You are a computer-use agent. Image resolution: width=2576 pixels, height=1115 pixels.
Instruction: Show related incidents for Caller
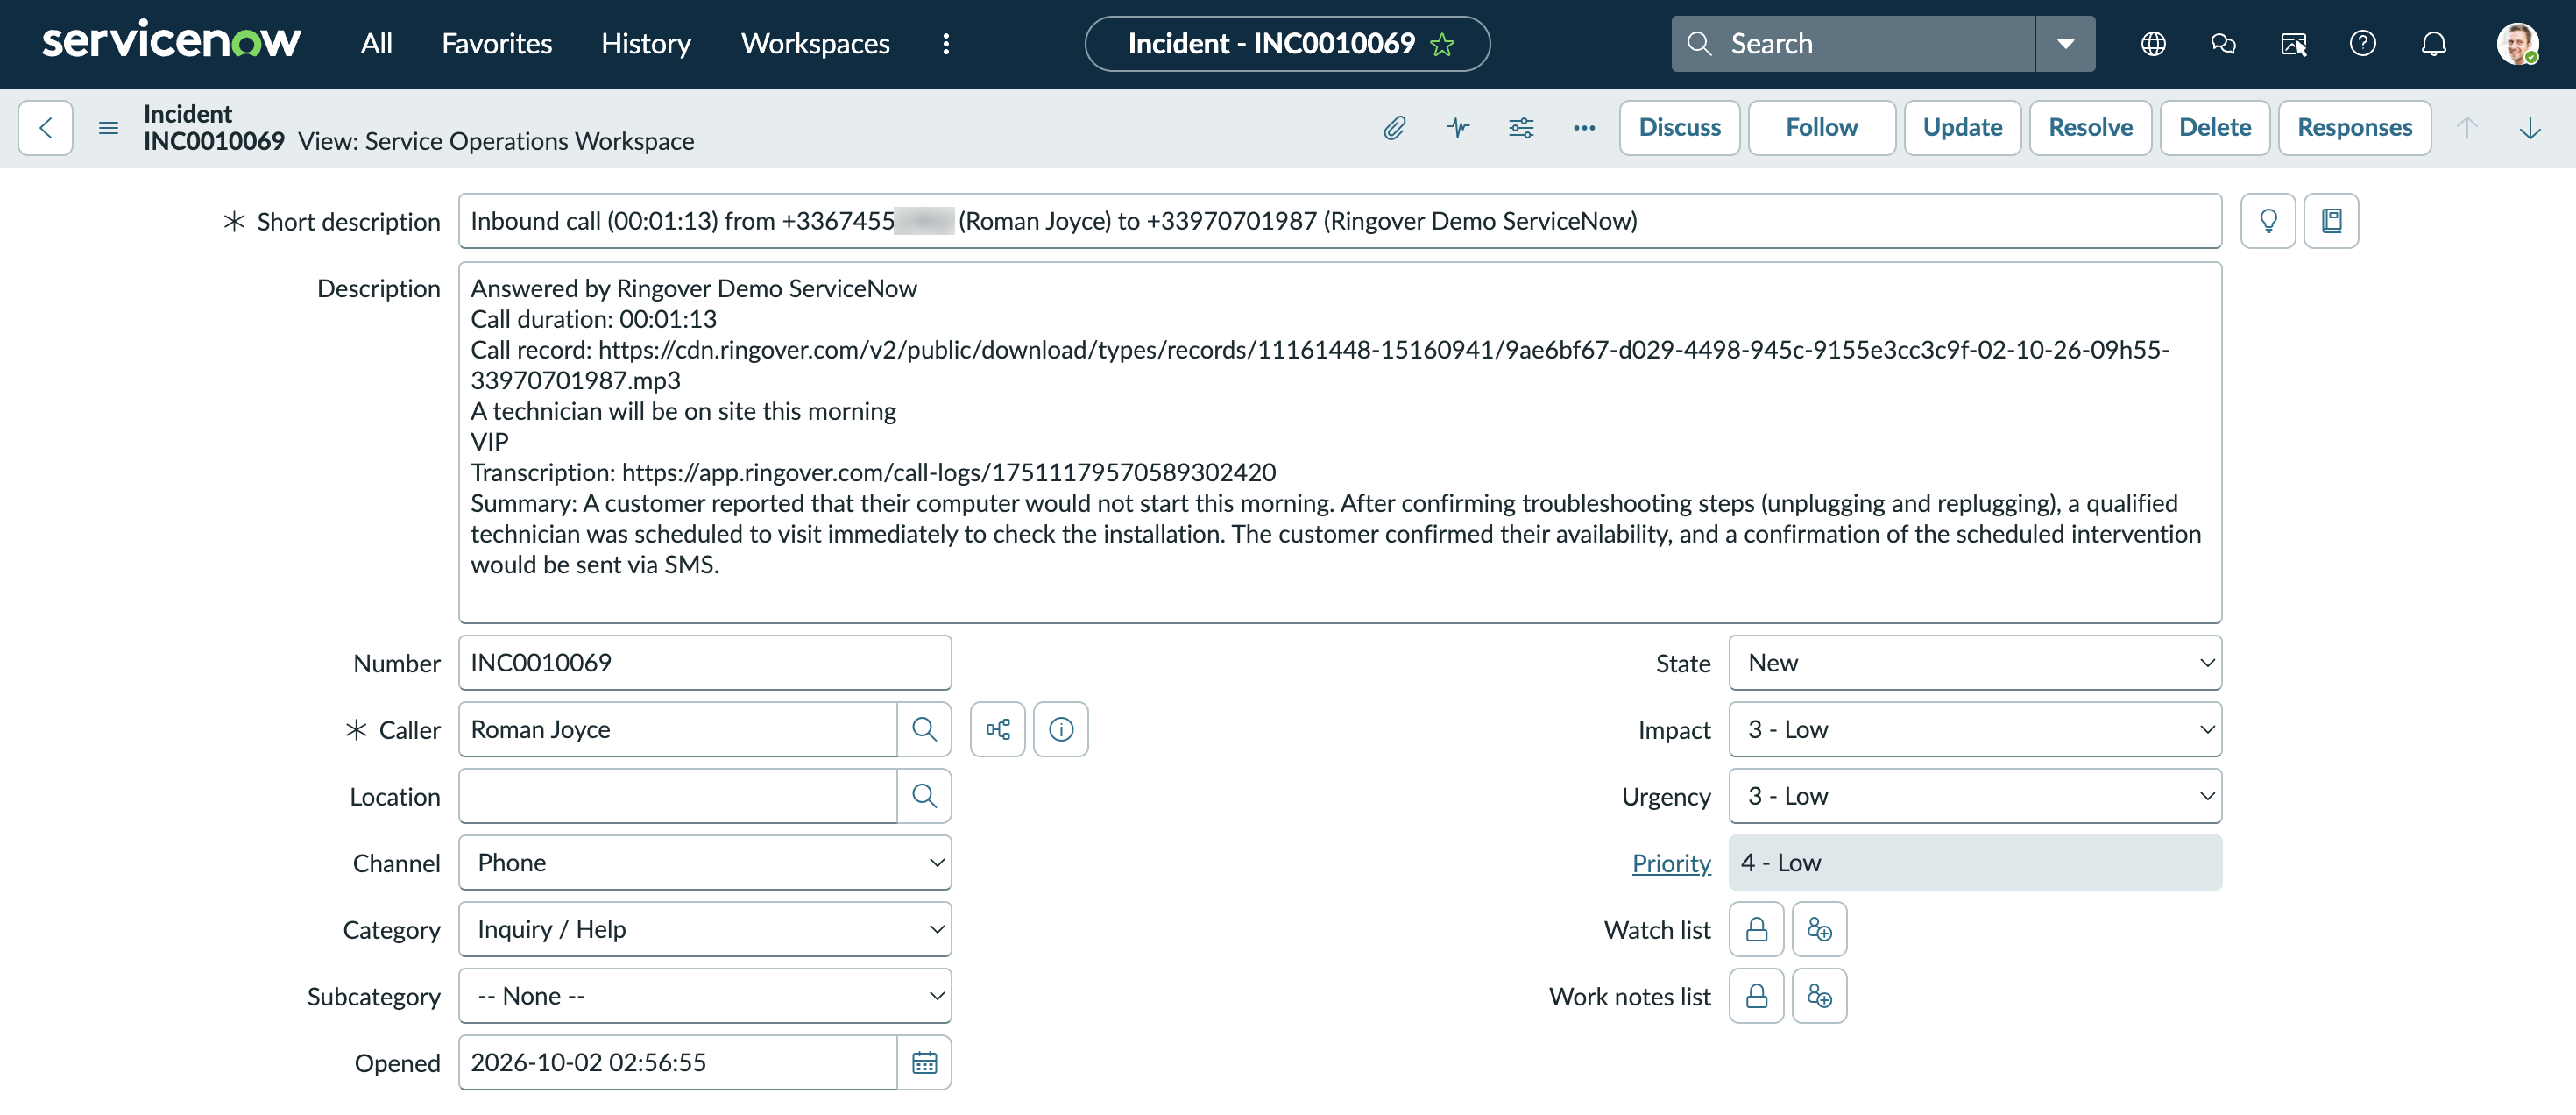tap(998, 730)
